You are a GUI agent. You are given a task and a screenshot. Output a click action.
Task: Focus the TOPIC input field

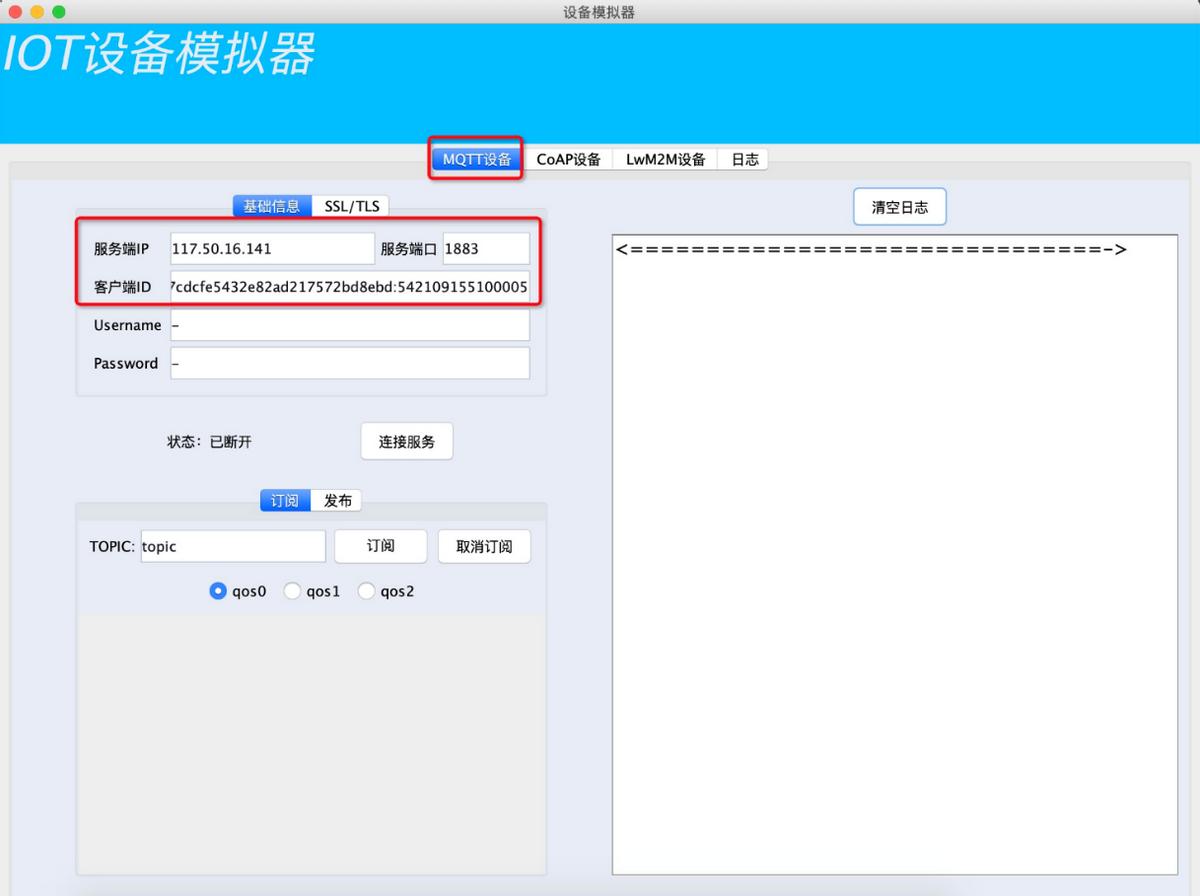233,546
